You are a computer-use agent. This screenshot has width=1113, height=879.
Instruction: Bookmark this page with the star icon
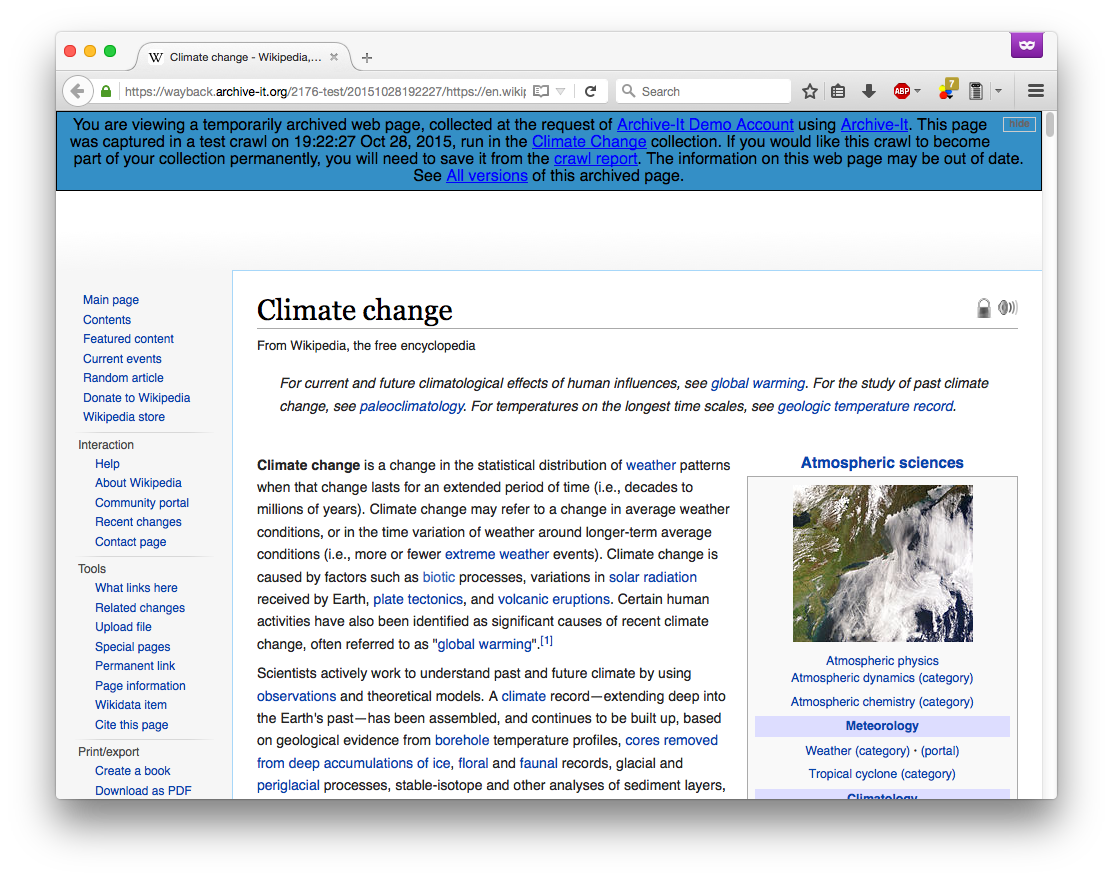pyautogui.click(x=810, y=91)
